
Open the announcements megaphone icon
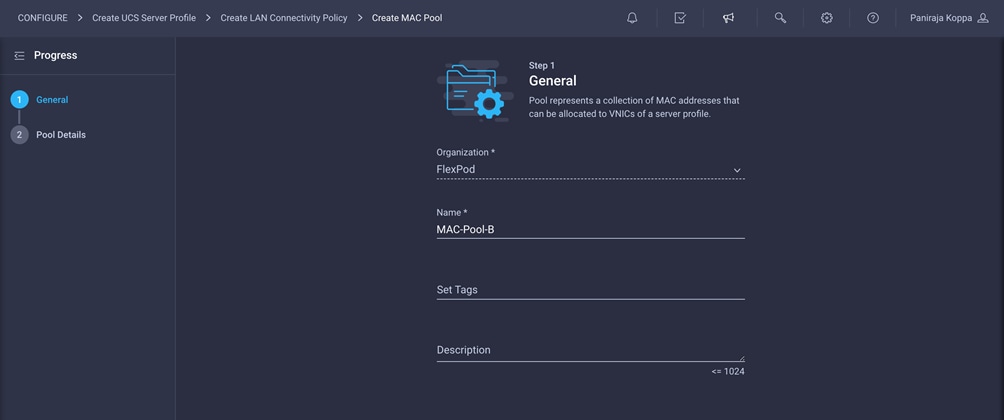click(x=729, y=18)
